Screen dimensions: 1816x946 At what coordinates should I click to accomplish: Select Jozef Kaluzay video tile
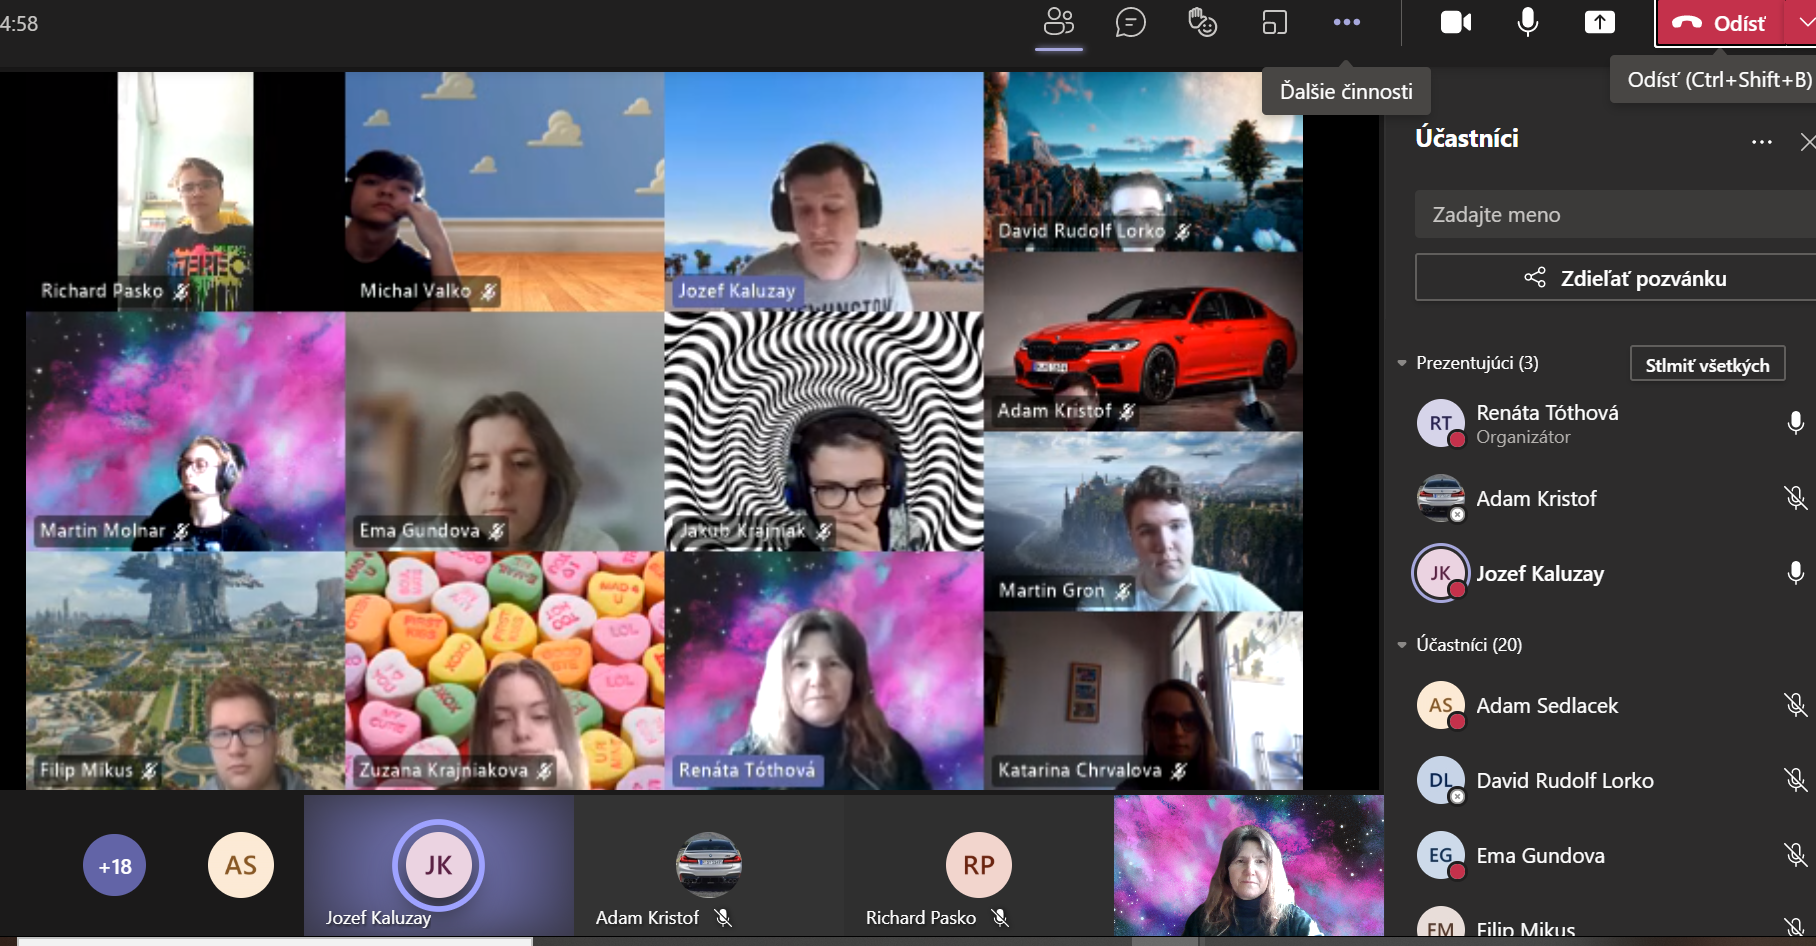point(824,191)
